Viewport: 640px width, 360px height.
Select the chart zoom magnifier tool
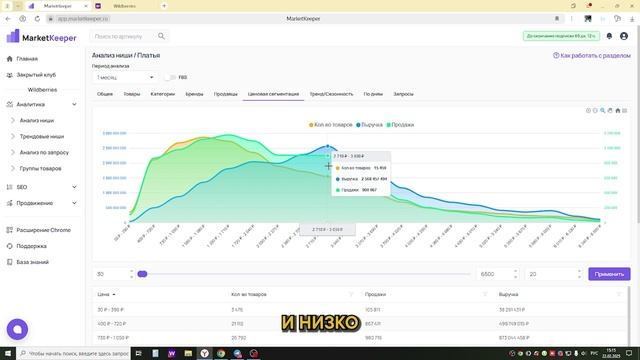(602, 111)
